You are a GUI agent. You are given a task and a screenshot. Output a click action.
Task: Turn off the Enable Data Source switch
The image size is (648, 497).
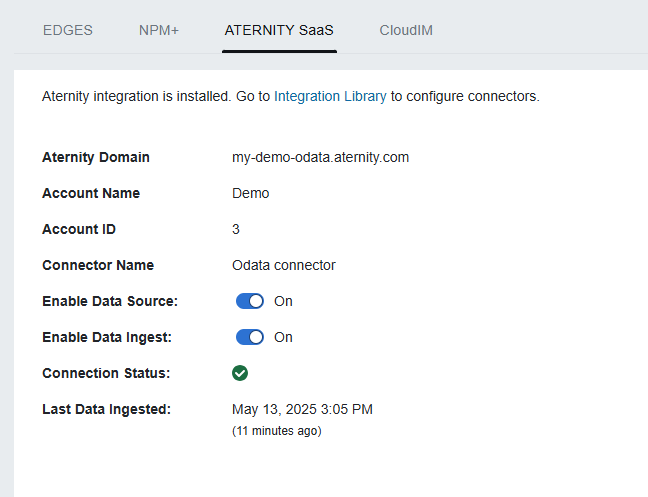(x=249, y=301)
